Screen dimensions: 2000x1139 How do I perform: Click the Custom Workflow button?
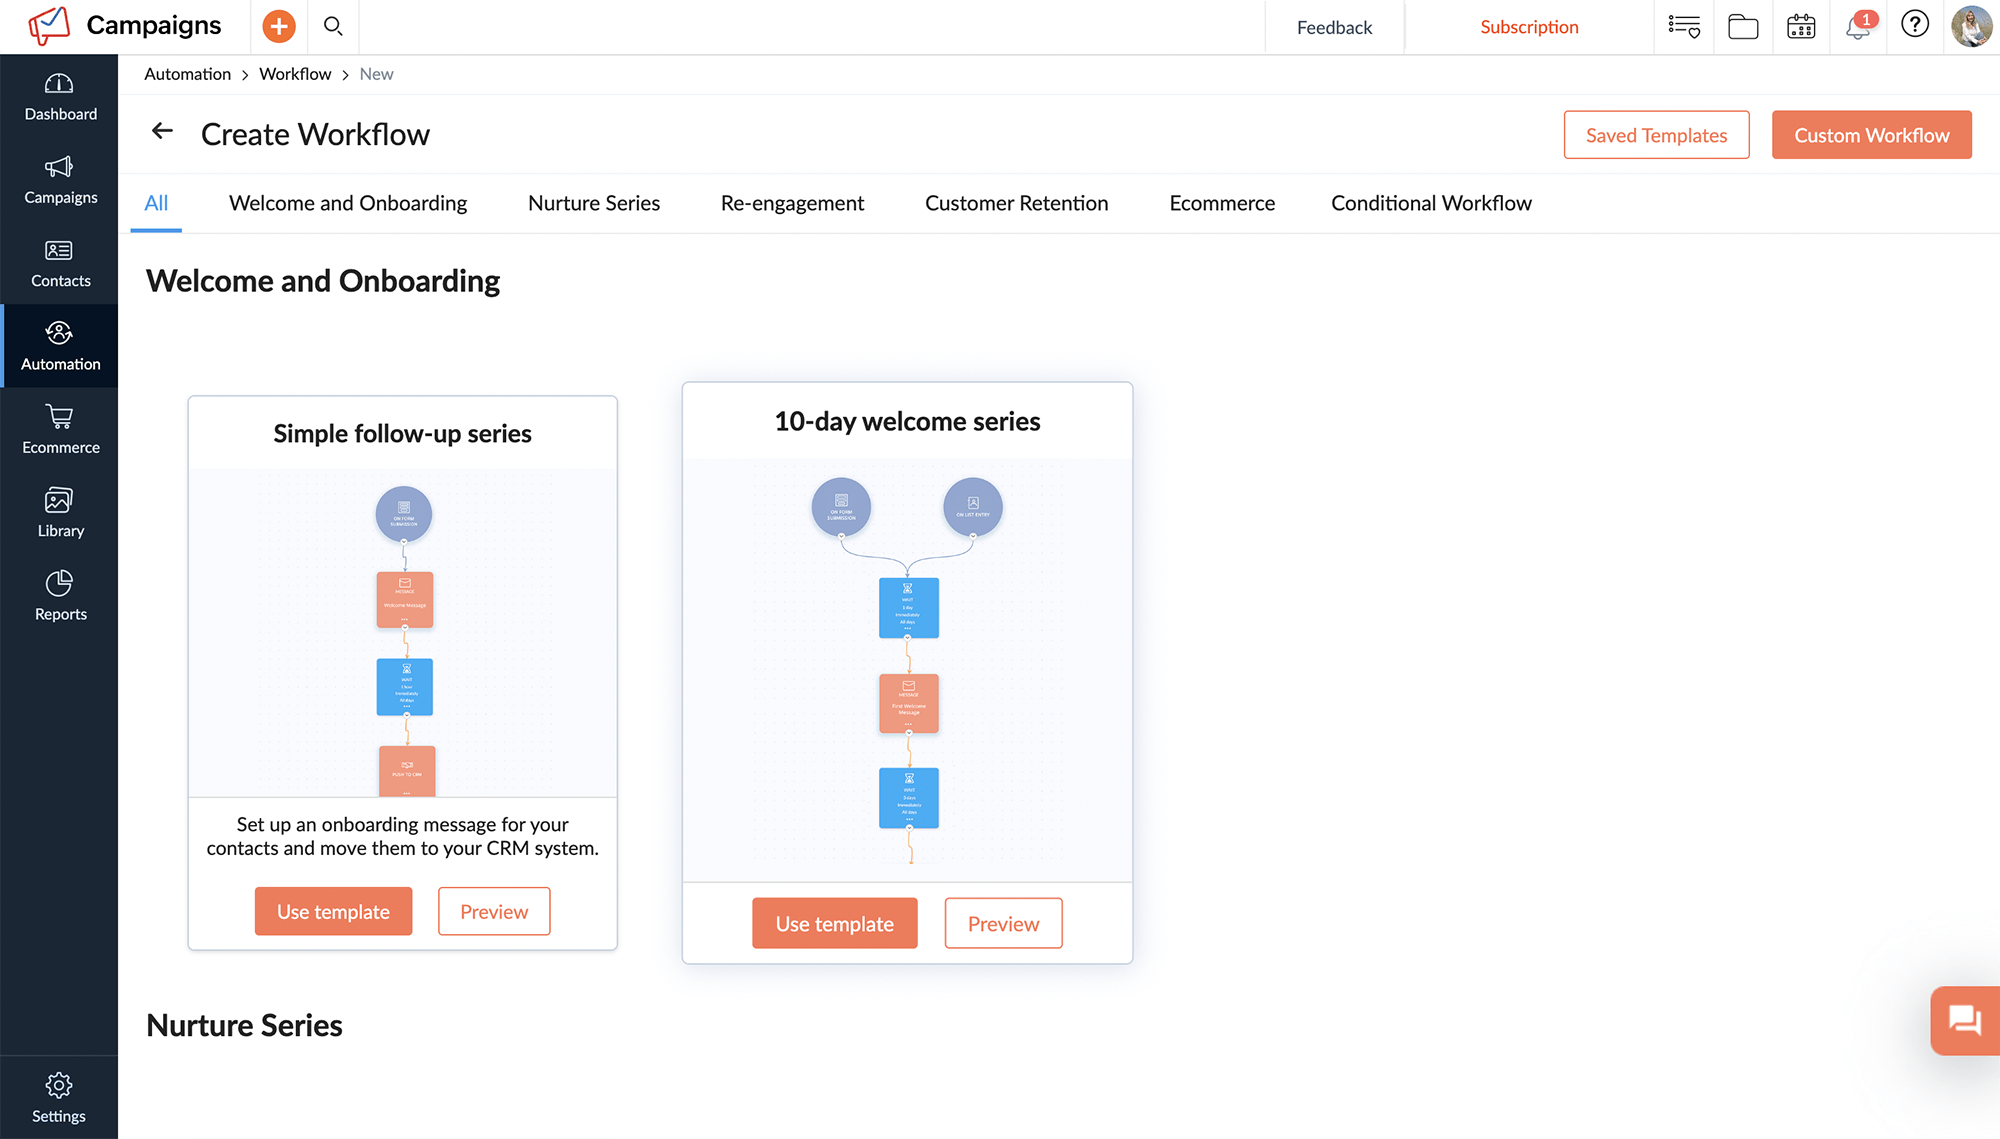(x=1871, y=135)
